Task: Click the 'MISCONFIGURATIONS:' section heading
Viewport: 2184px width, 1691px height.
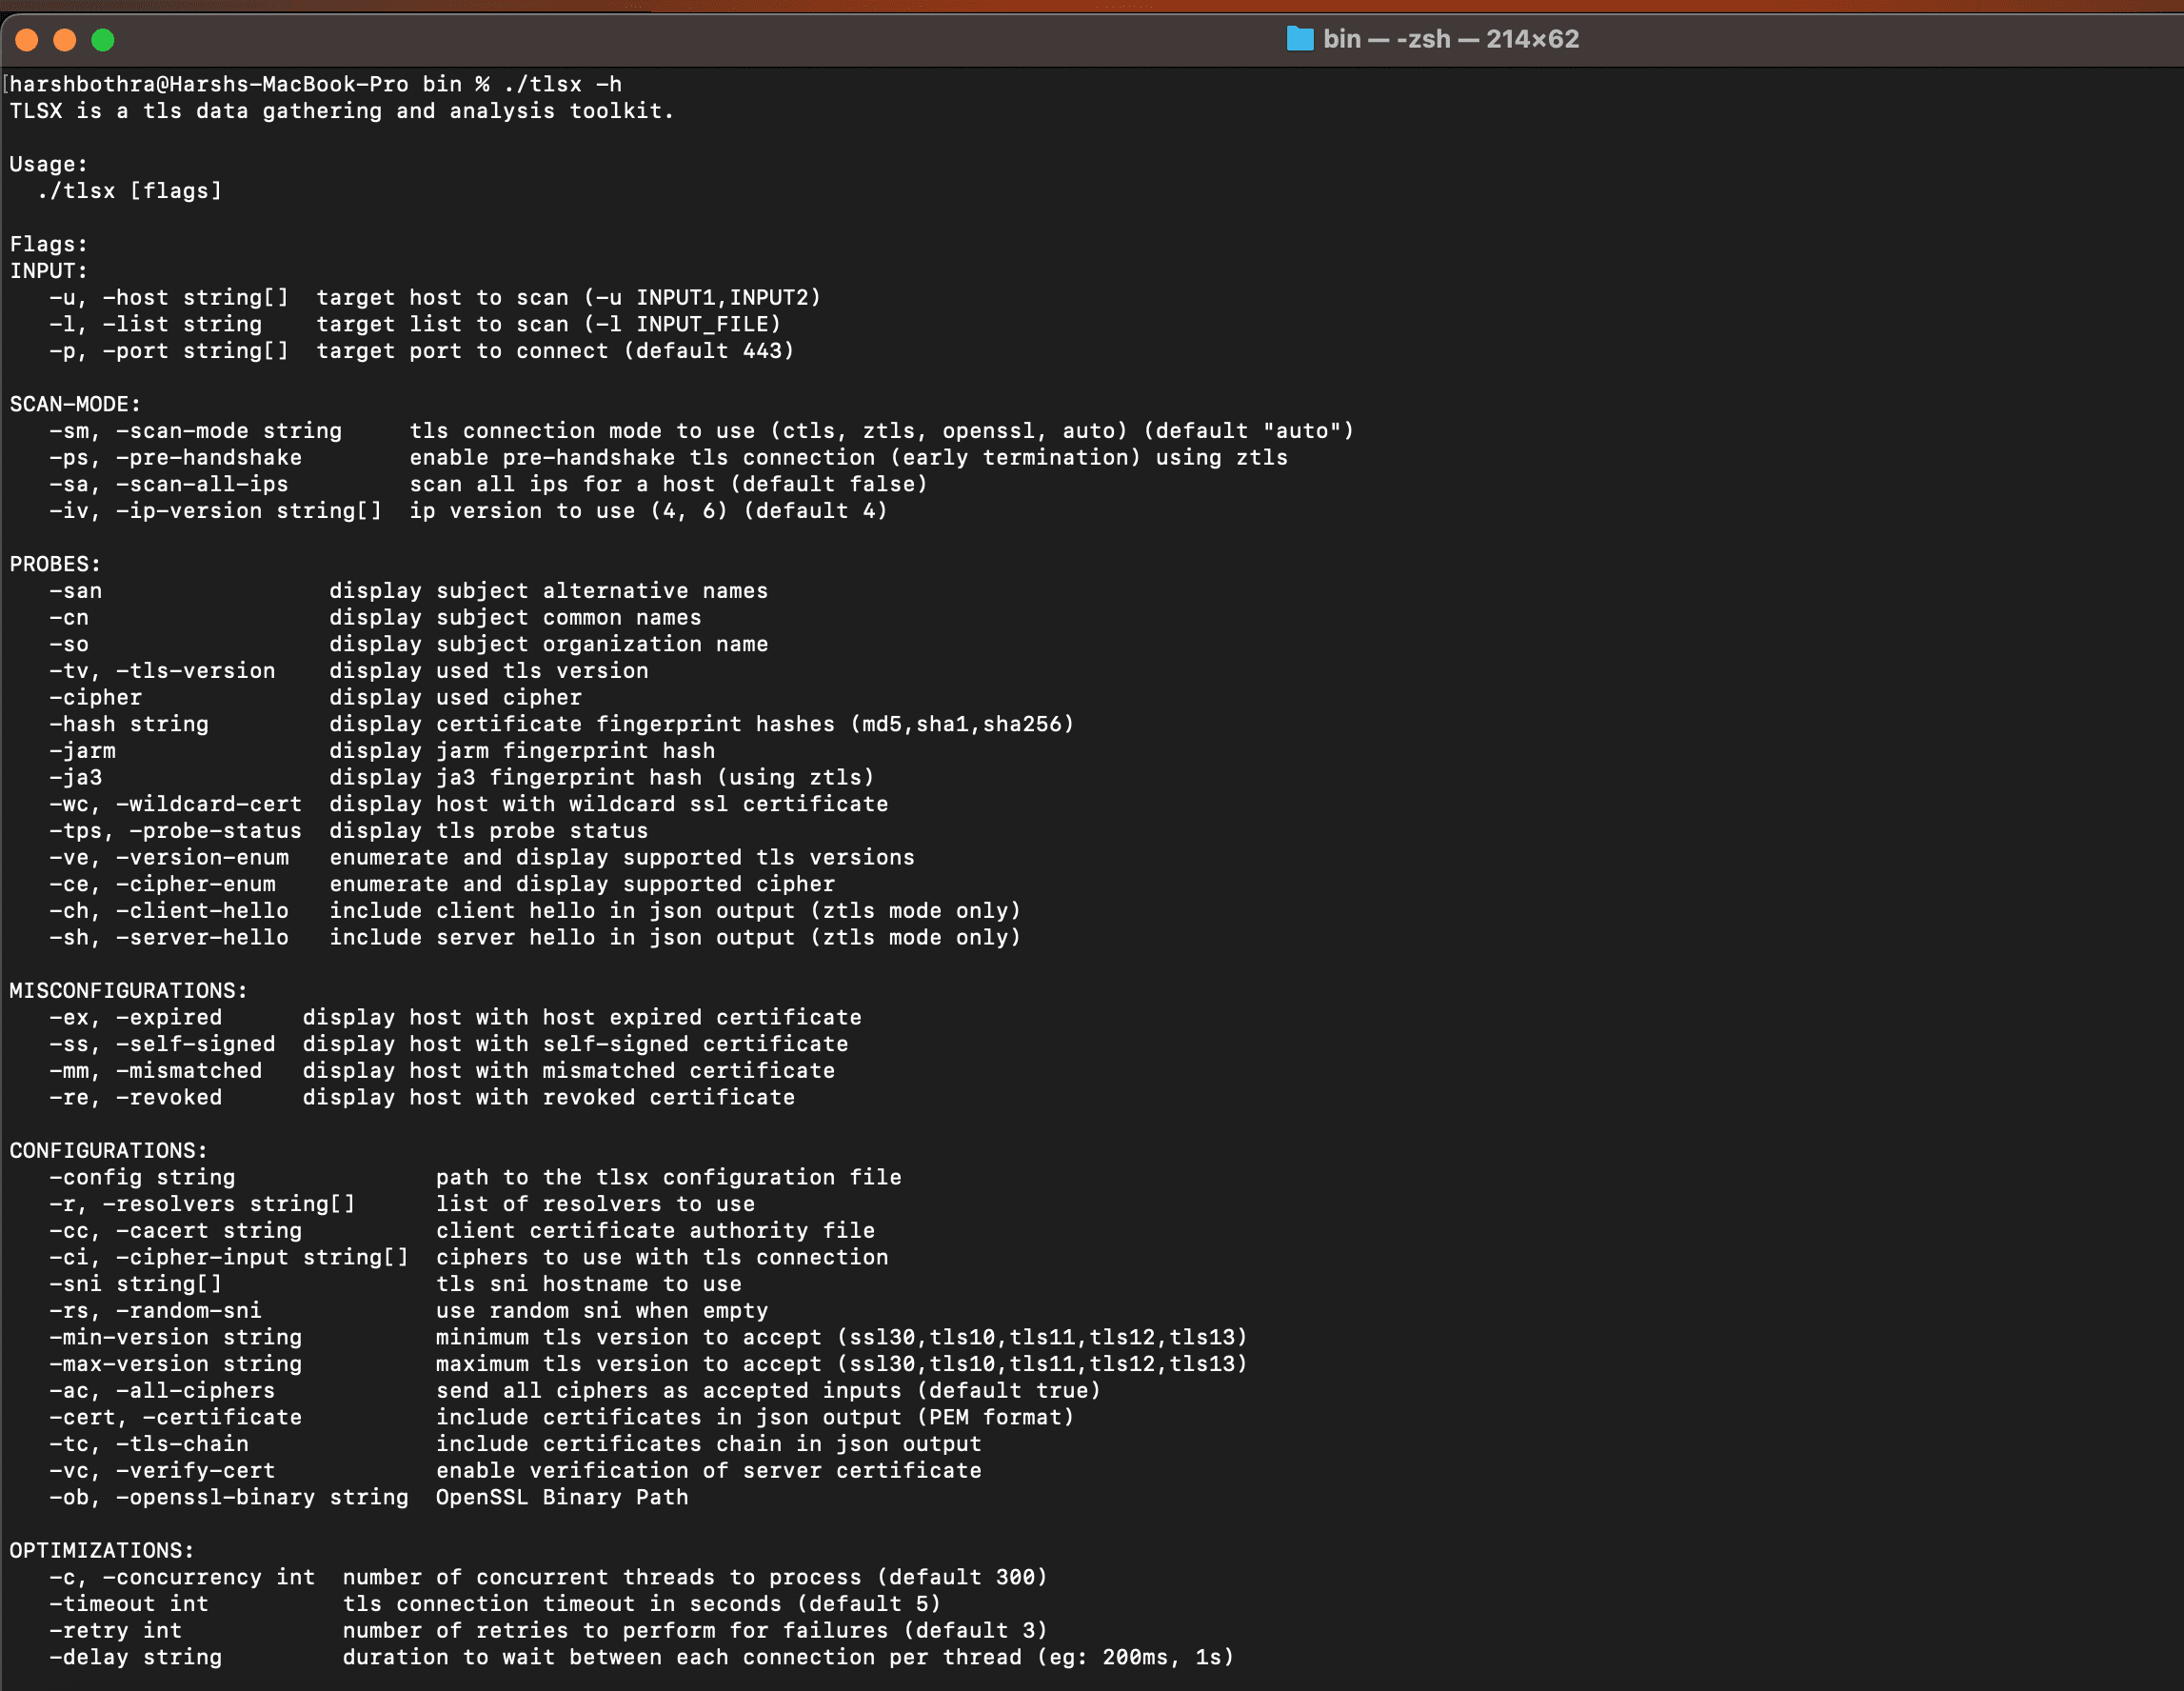Action: [128, 991]
